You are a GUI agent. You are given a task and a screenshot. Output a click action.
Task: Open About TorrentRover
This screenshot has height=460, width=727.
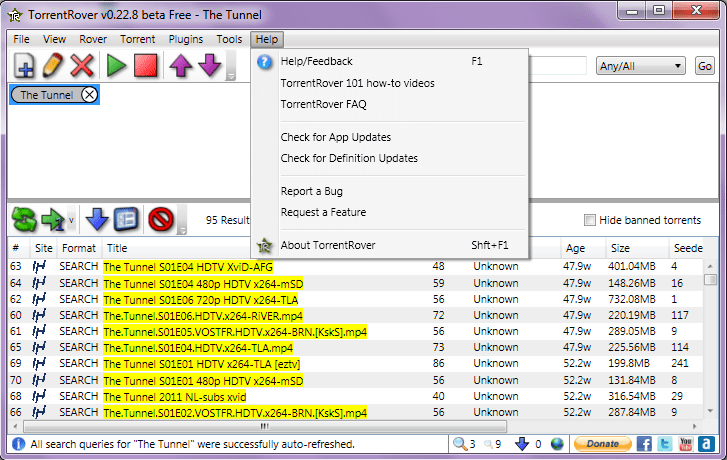389,245
